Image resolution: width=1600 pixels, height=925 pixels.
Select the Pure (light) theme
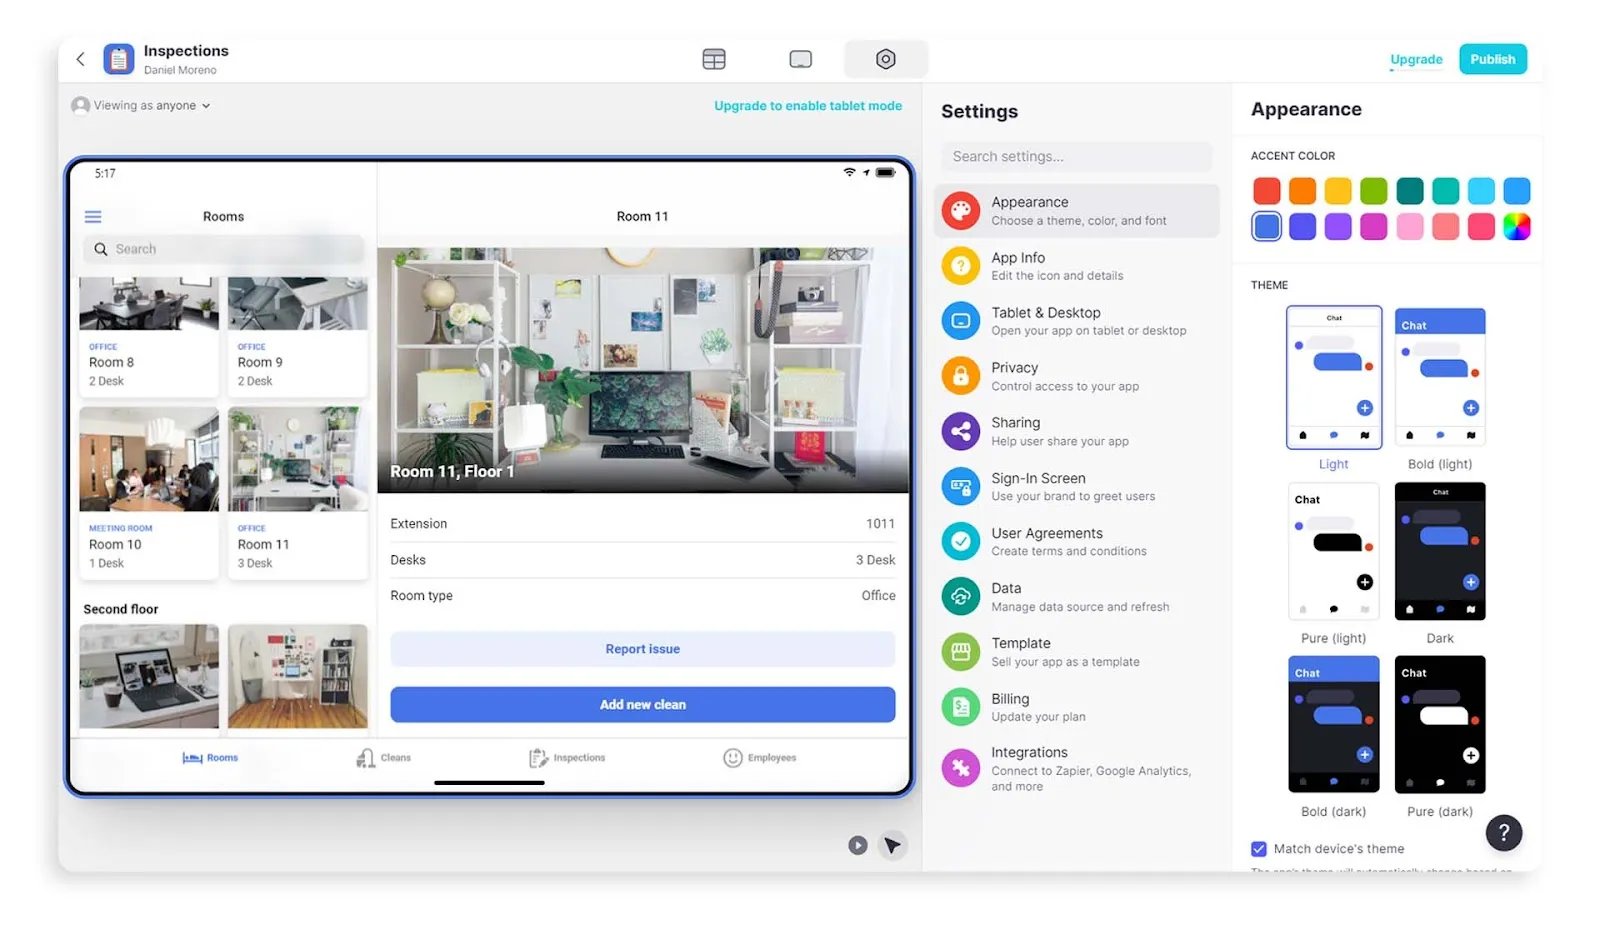point(1334,564)
